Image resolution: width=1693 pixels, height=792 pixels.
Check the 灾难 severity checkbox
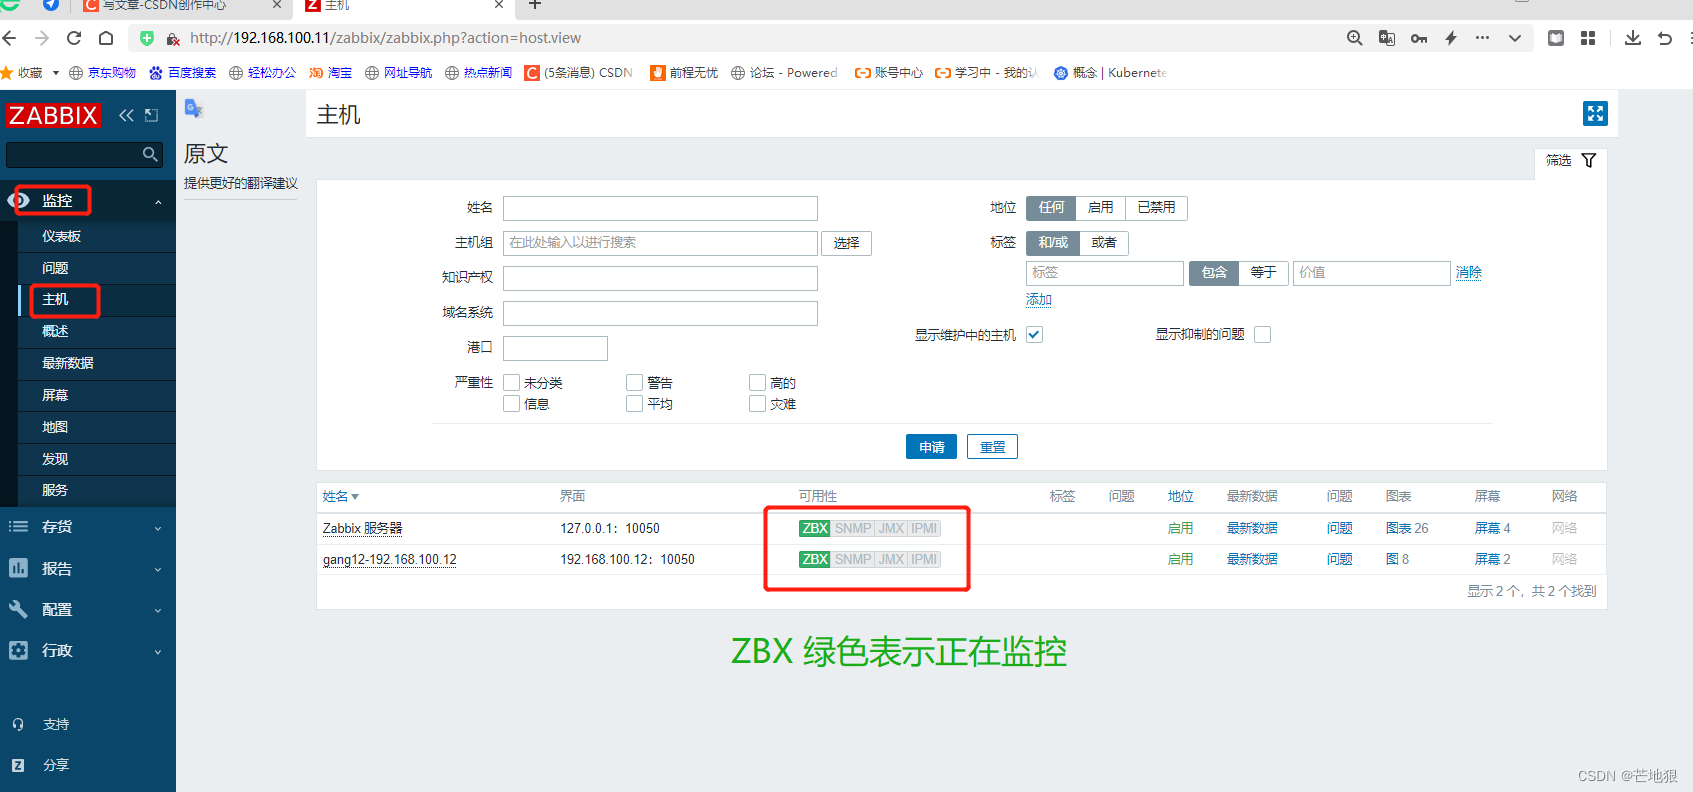coord(757,403)
